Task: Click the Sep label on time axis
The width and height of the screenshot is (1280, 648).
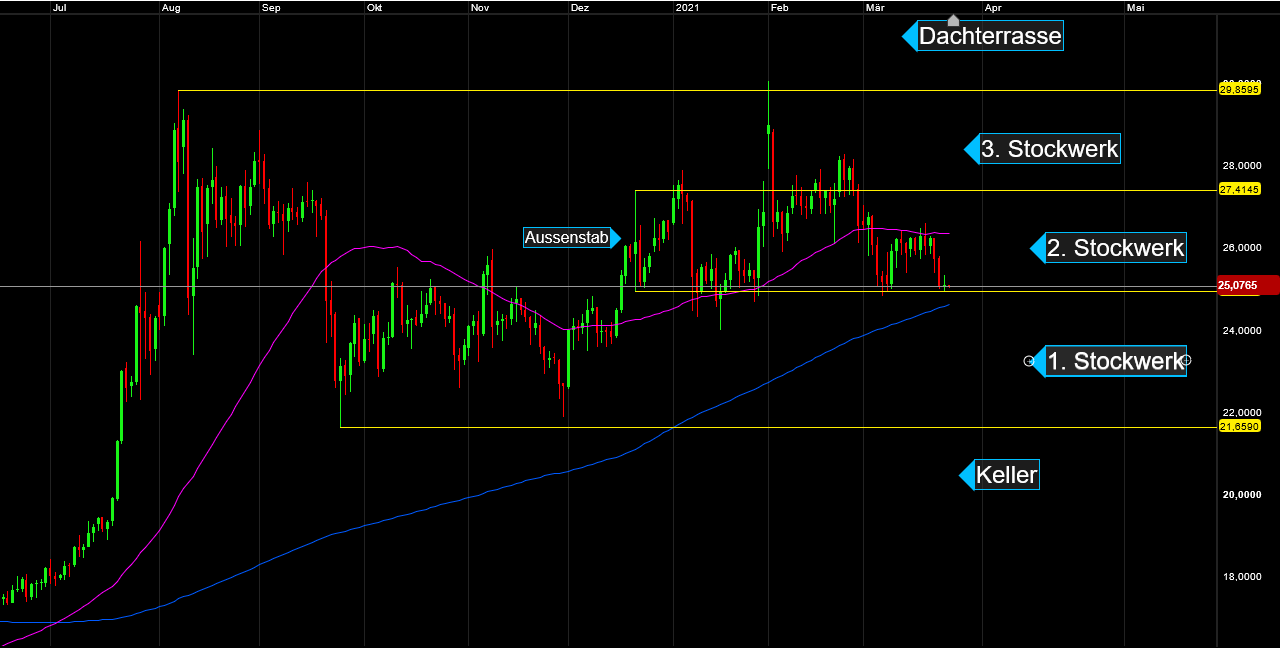Action: tap(271, 7)
